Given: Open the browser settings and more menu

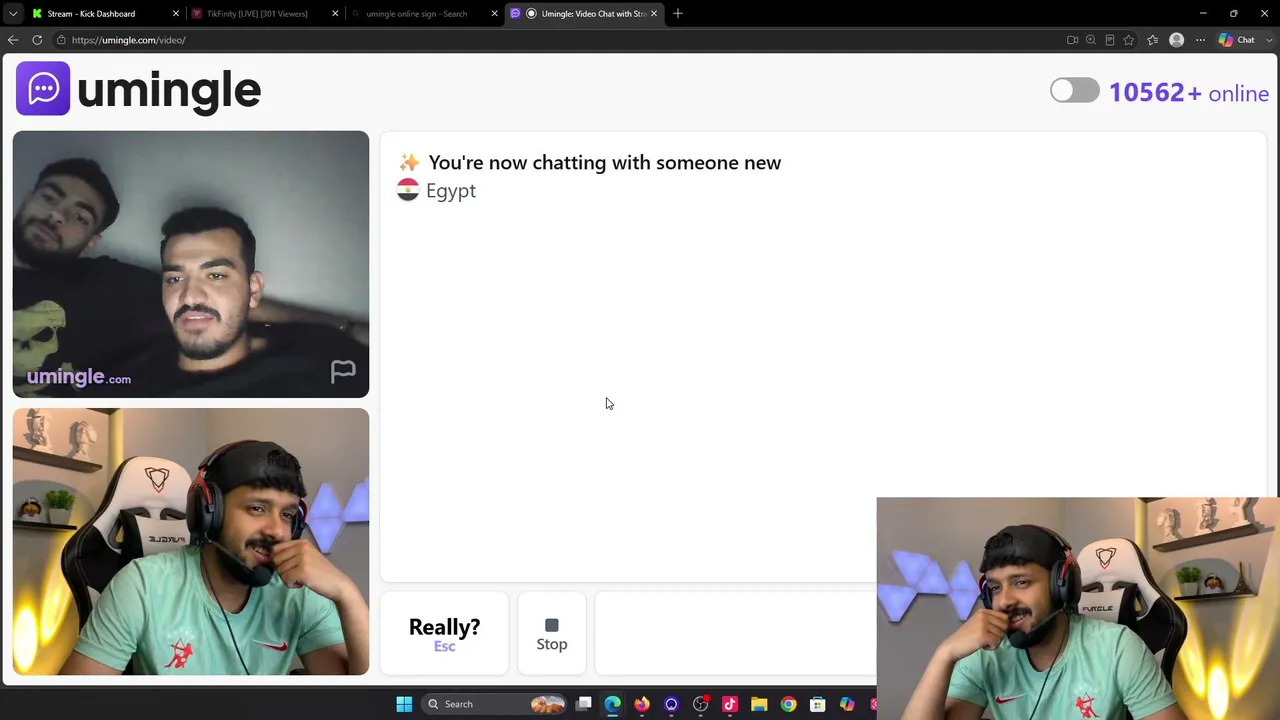Looking at the screenshot, I should point(1201,40).
